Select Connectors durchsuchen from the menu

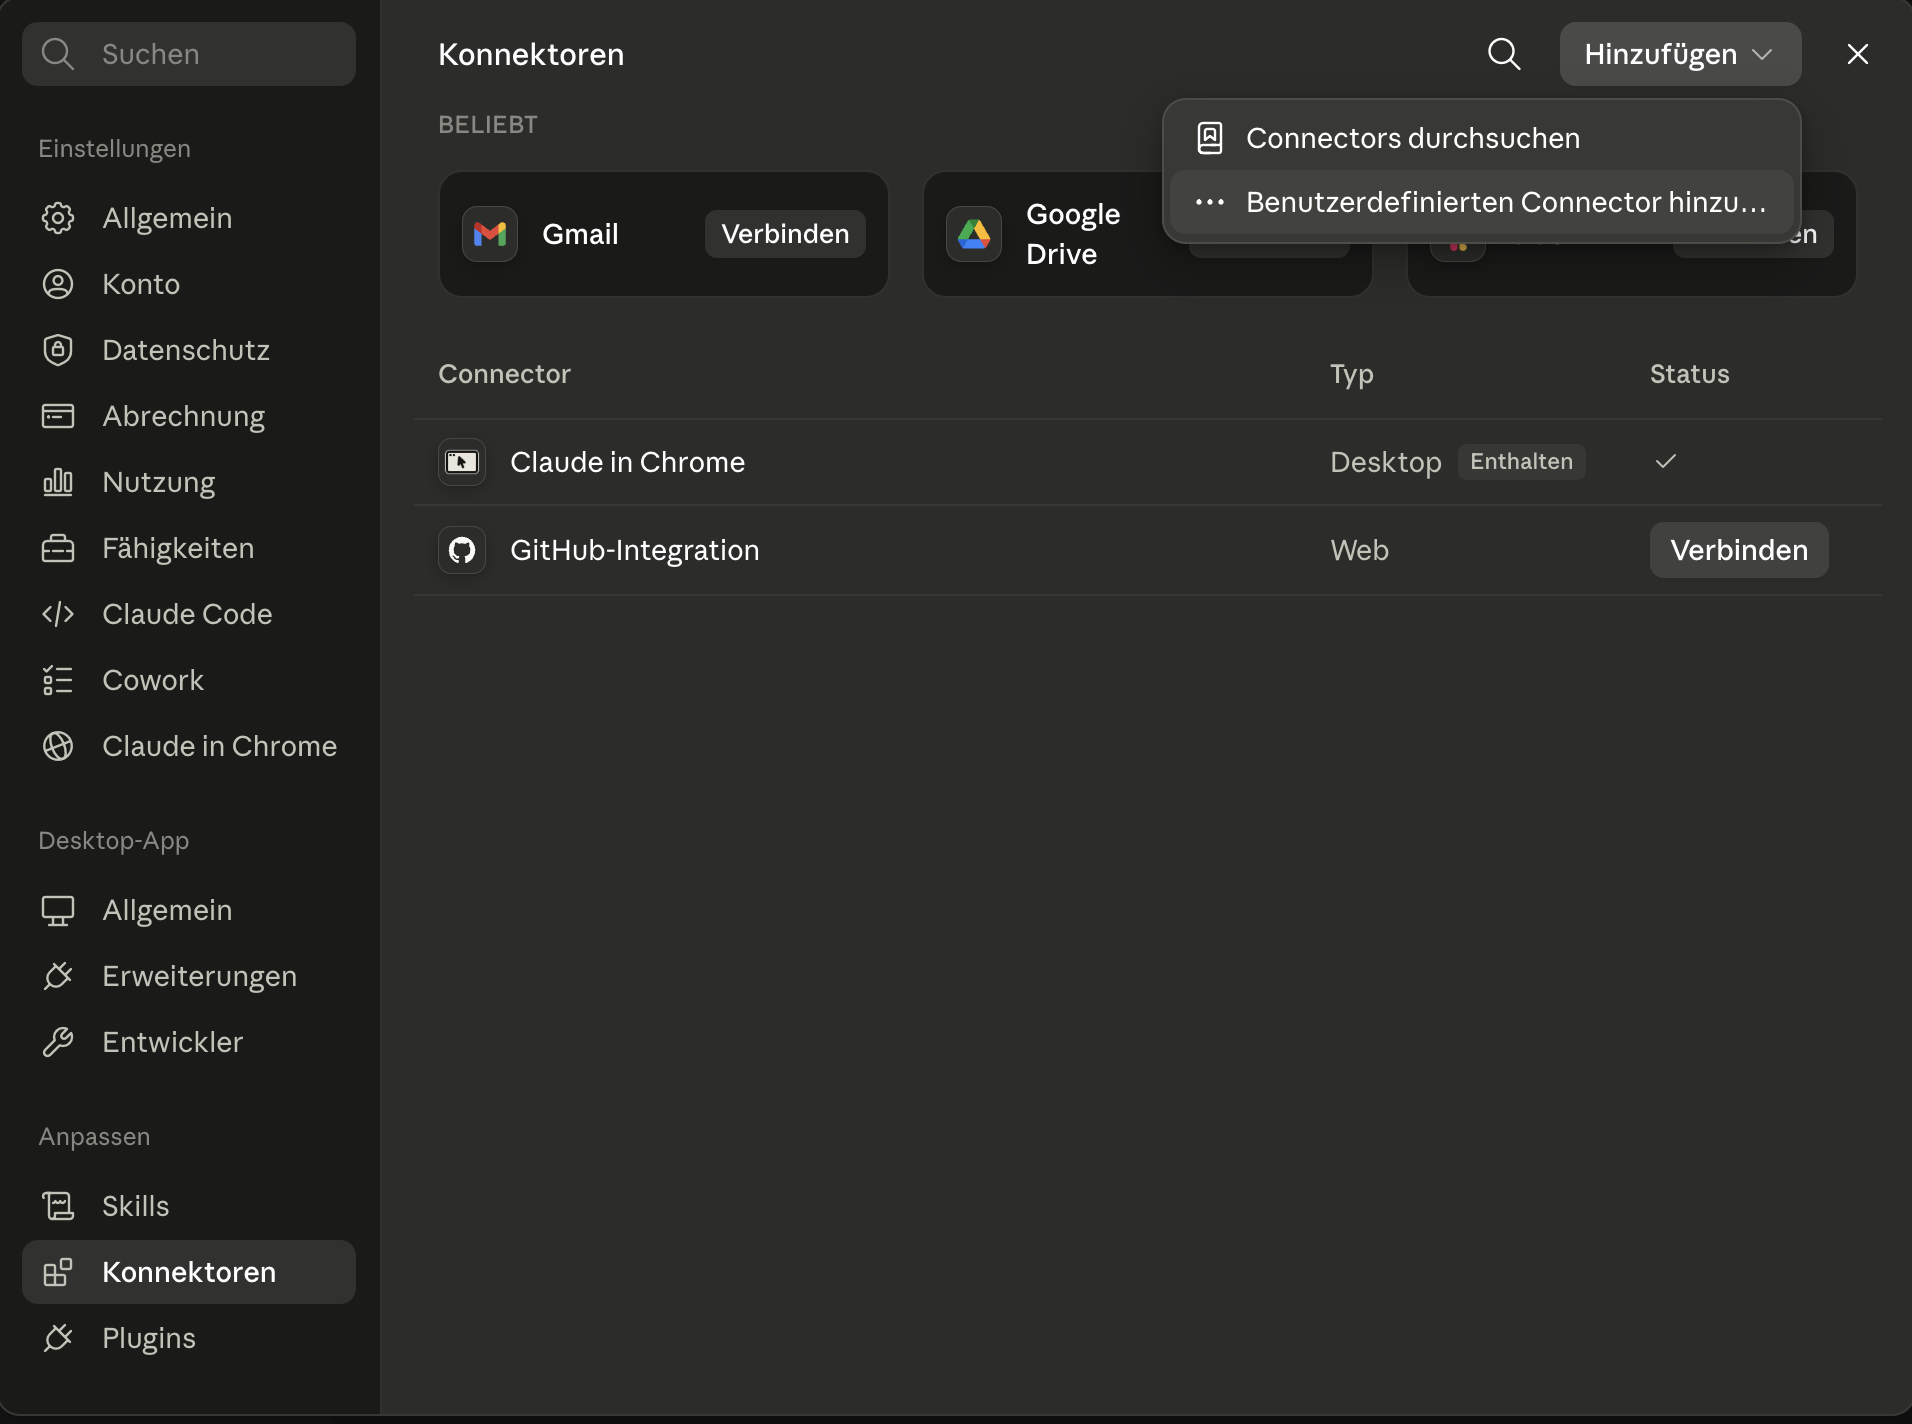tap(1481, 138)
